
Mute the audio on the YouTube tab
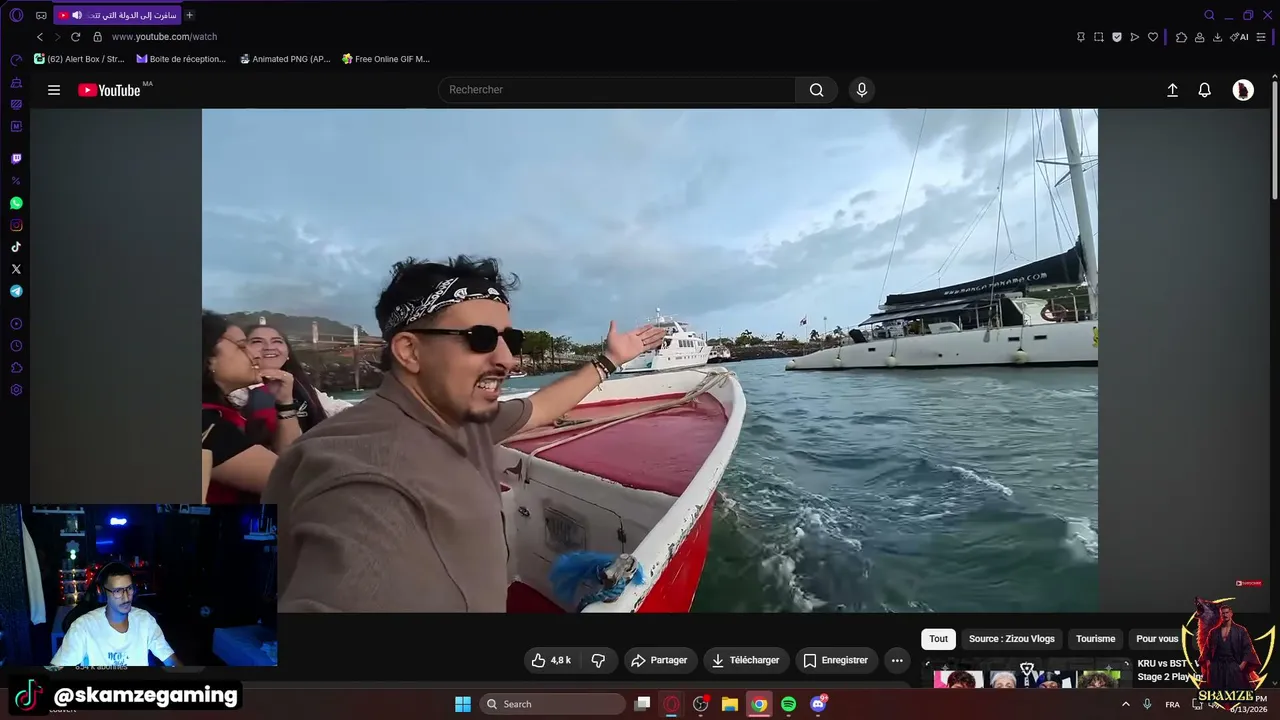77,15
